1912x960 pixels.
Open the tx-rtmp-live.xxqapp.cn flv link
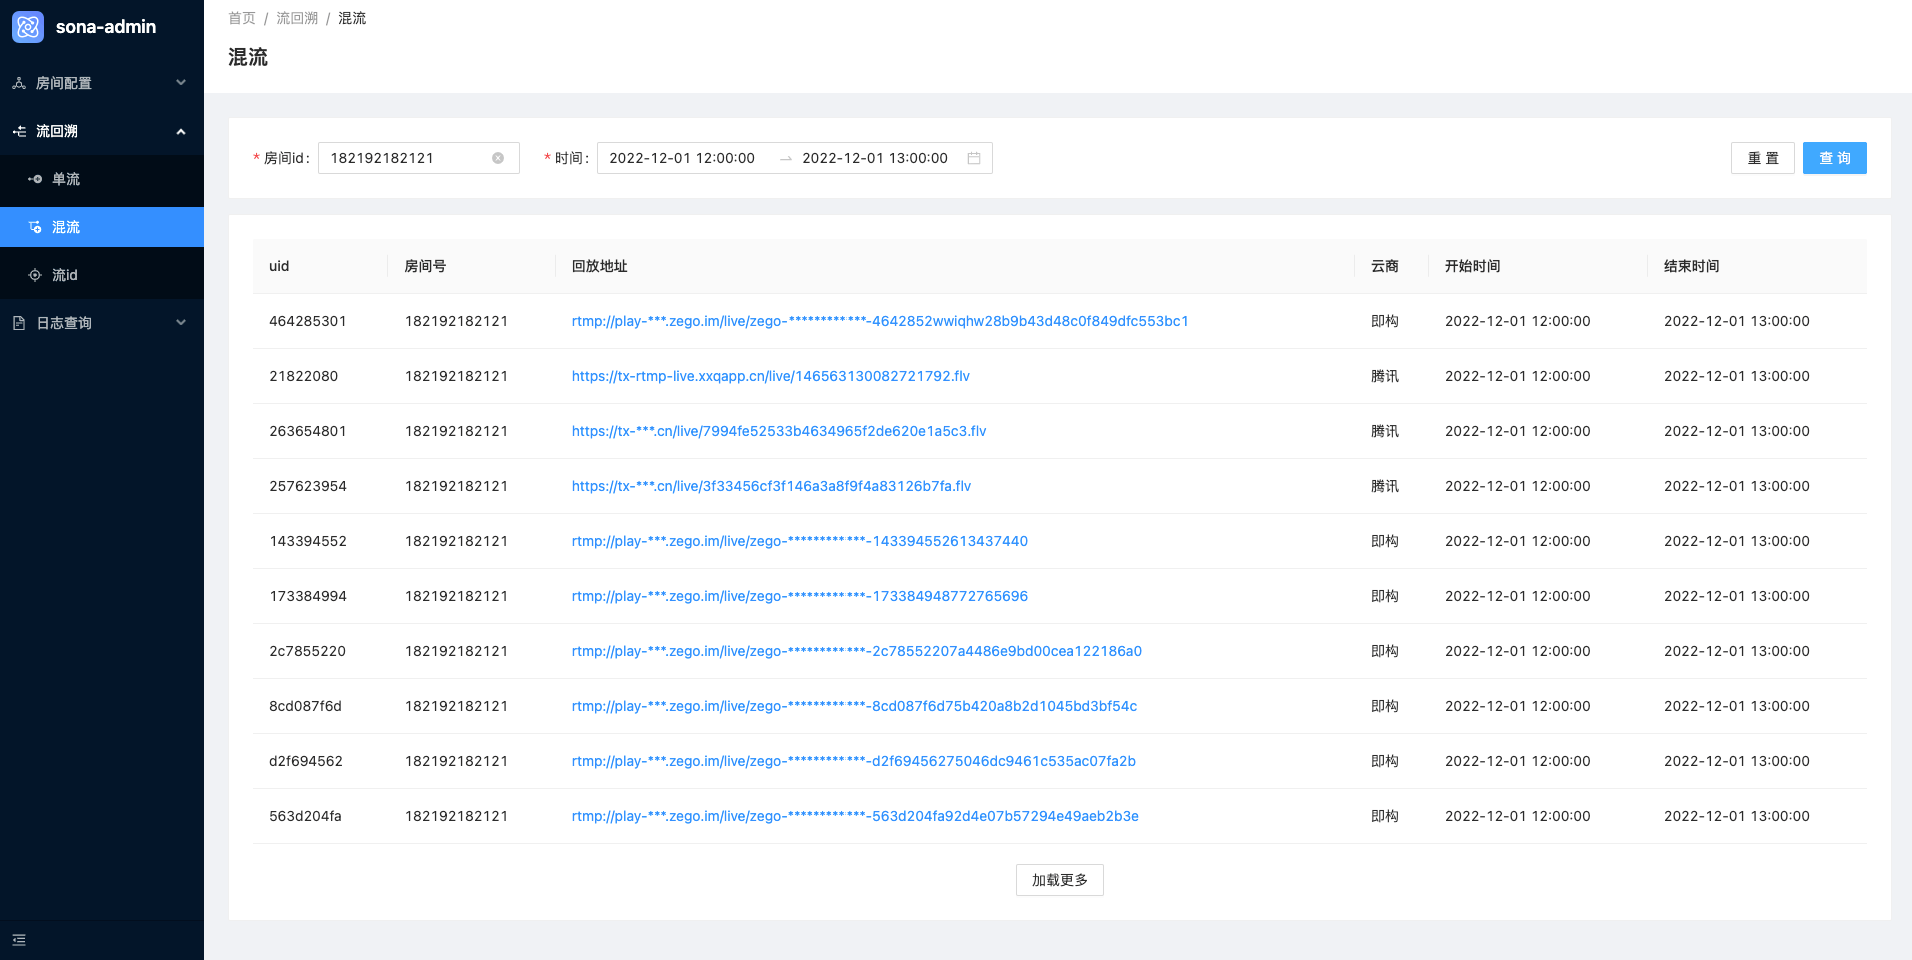tap(771, 376)
